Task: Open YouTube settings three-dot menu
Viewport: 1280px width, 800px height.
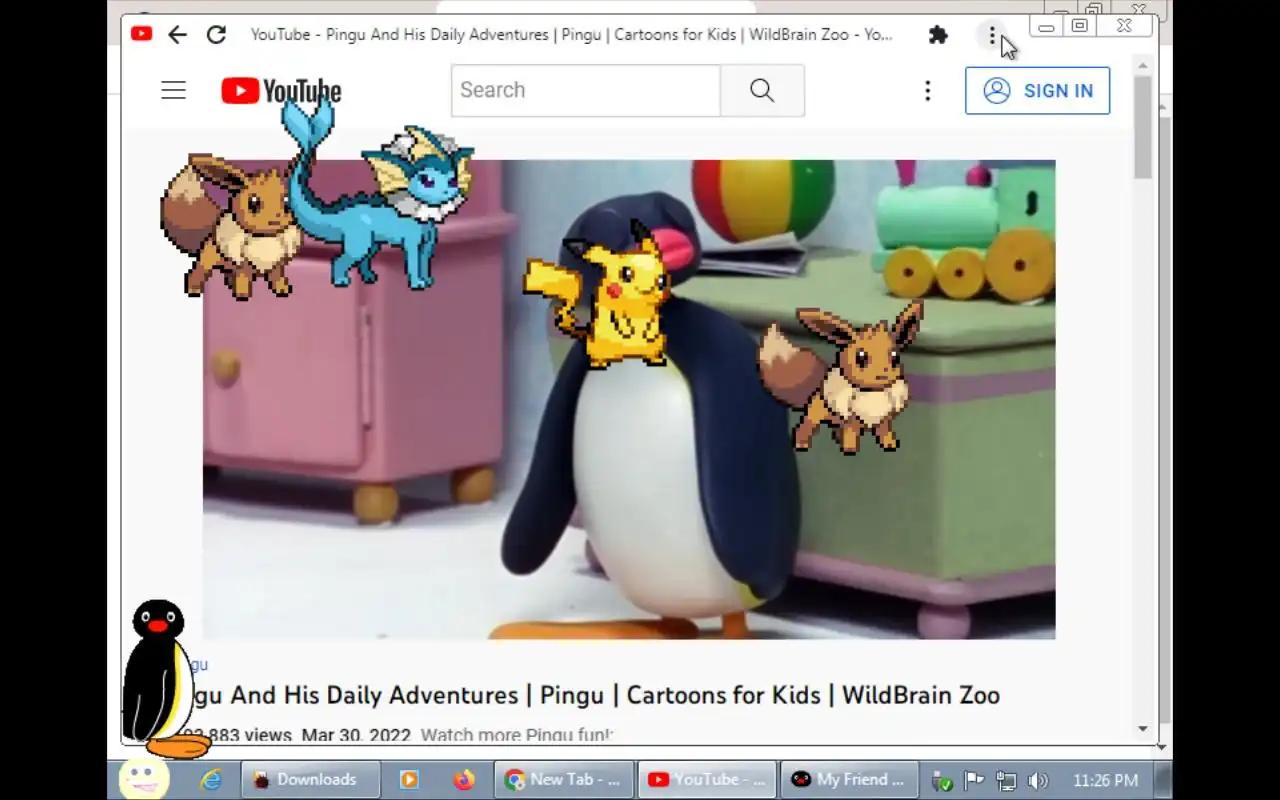Action: click(x=928, y=91)
